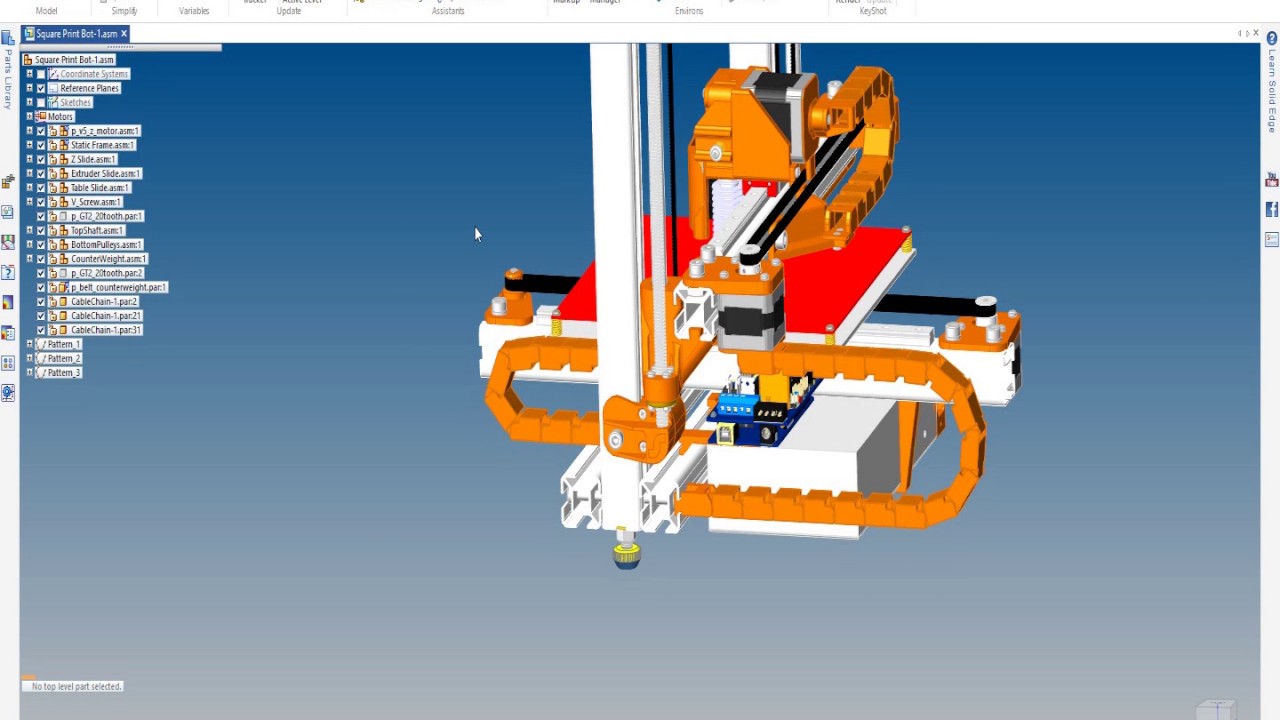
Task: Click the root assembly icon of Square Print Bot-1.asm
Action: 28,60
